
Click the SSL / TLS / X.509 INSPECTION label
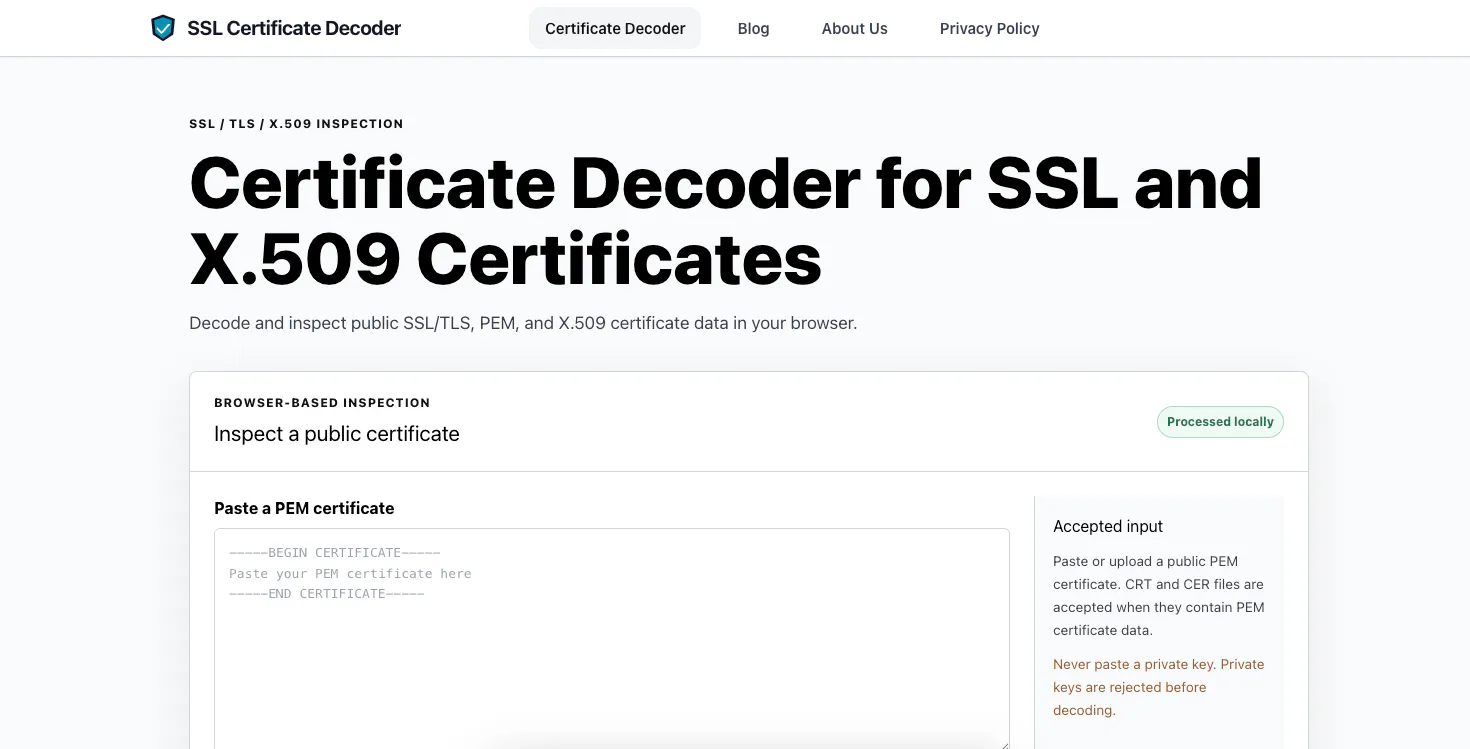296,124
